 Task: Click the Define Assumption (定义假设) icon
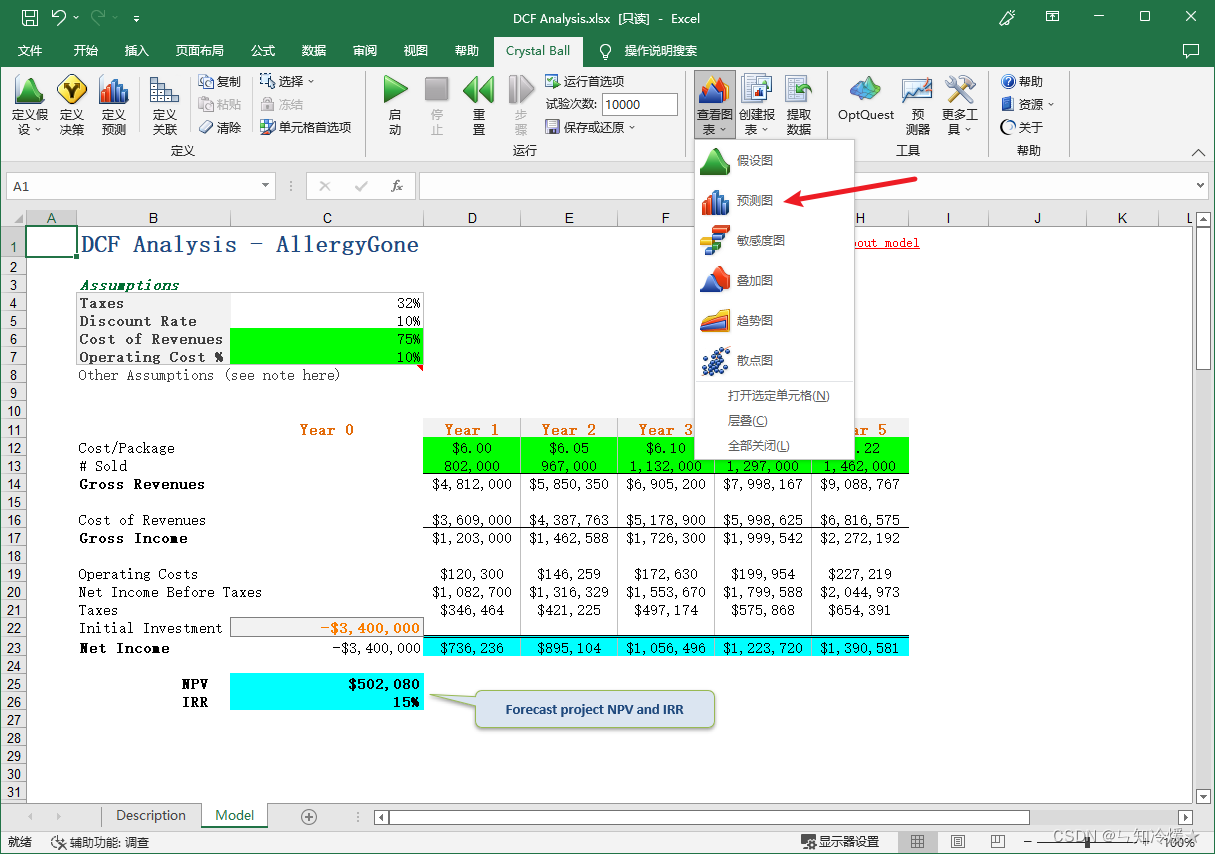(x=29, y=105)
